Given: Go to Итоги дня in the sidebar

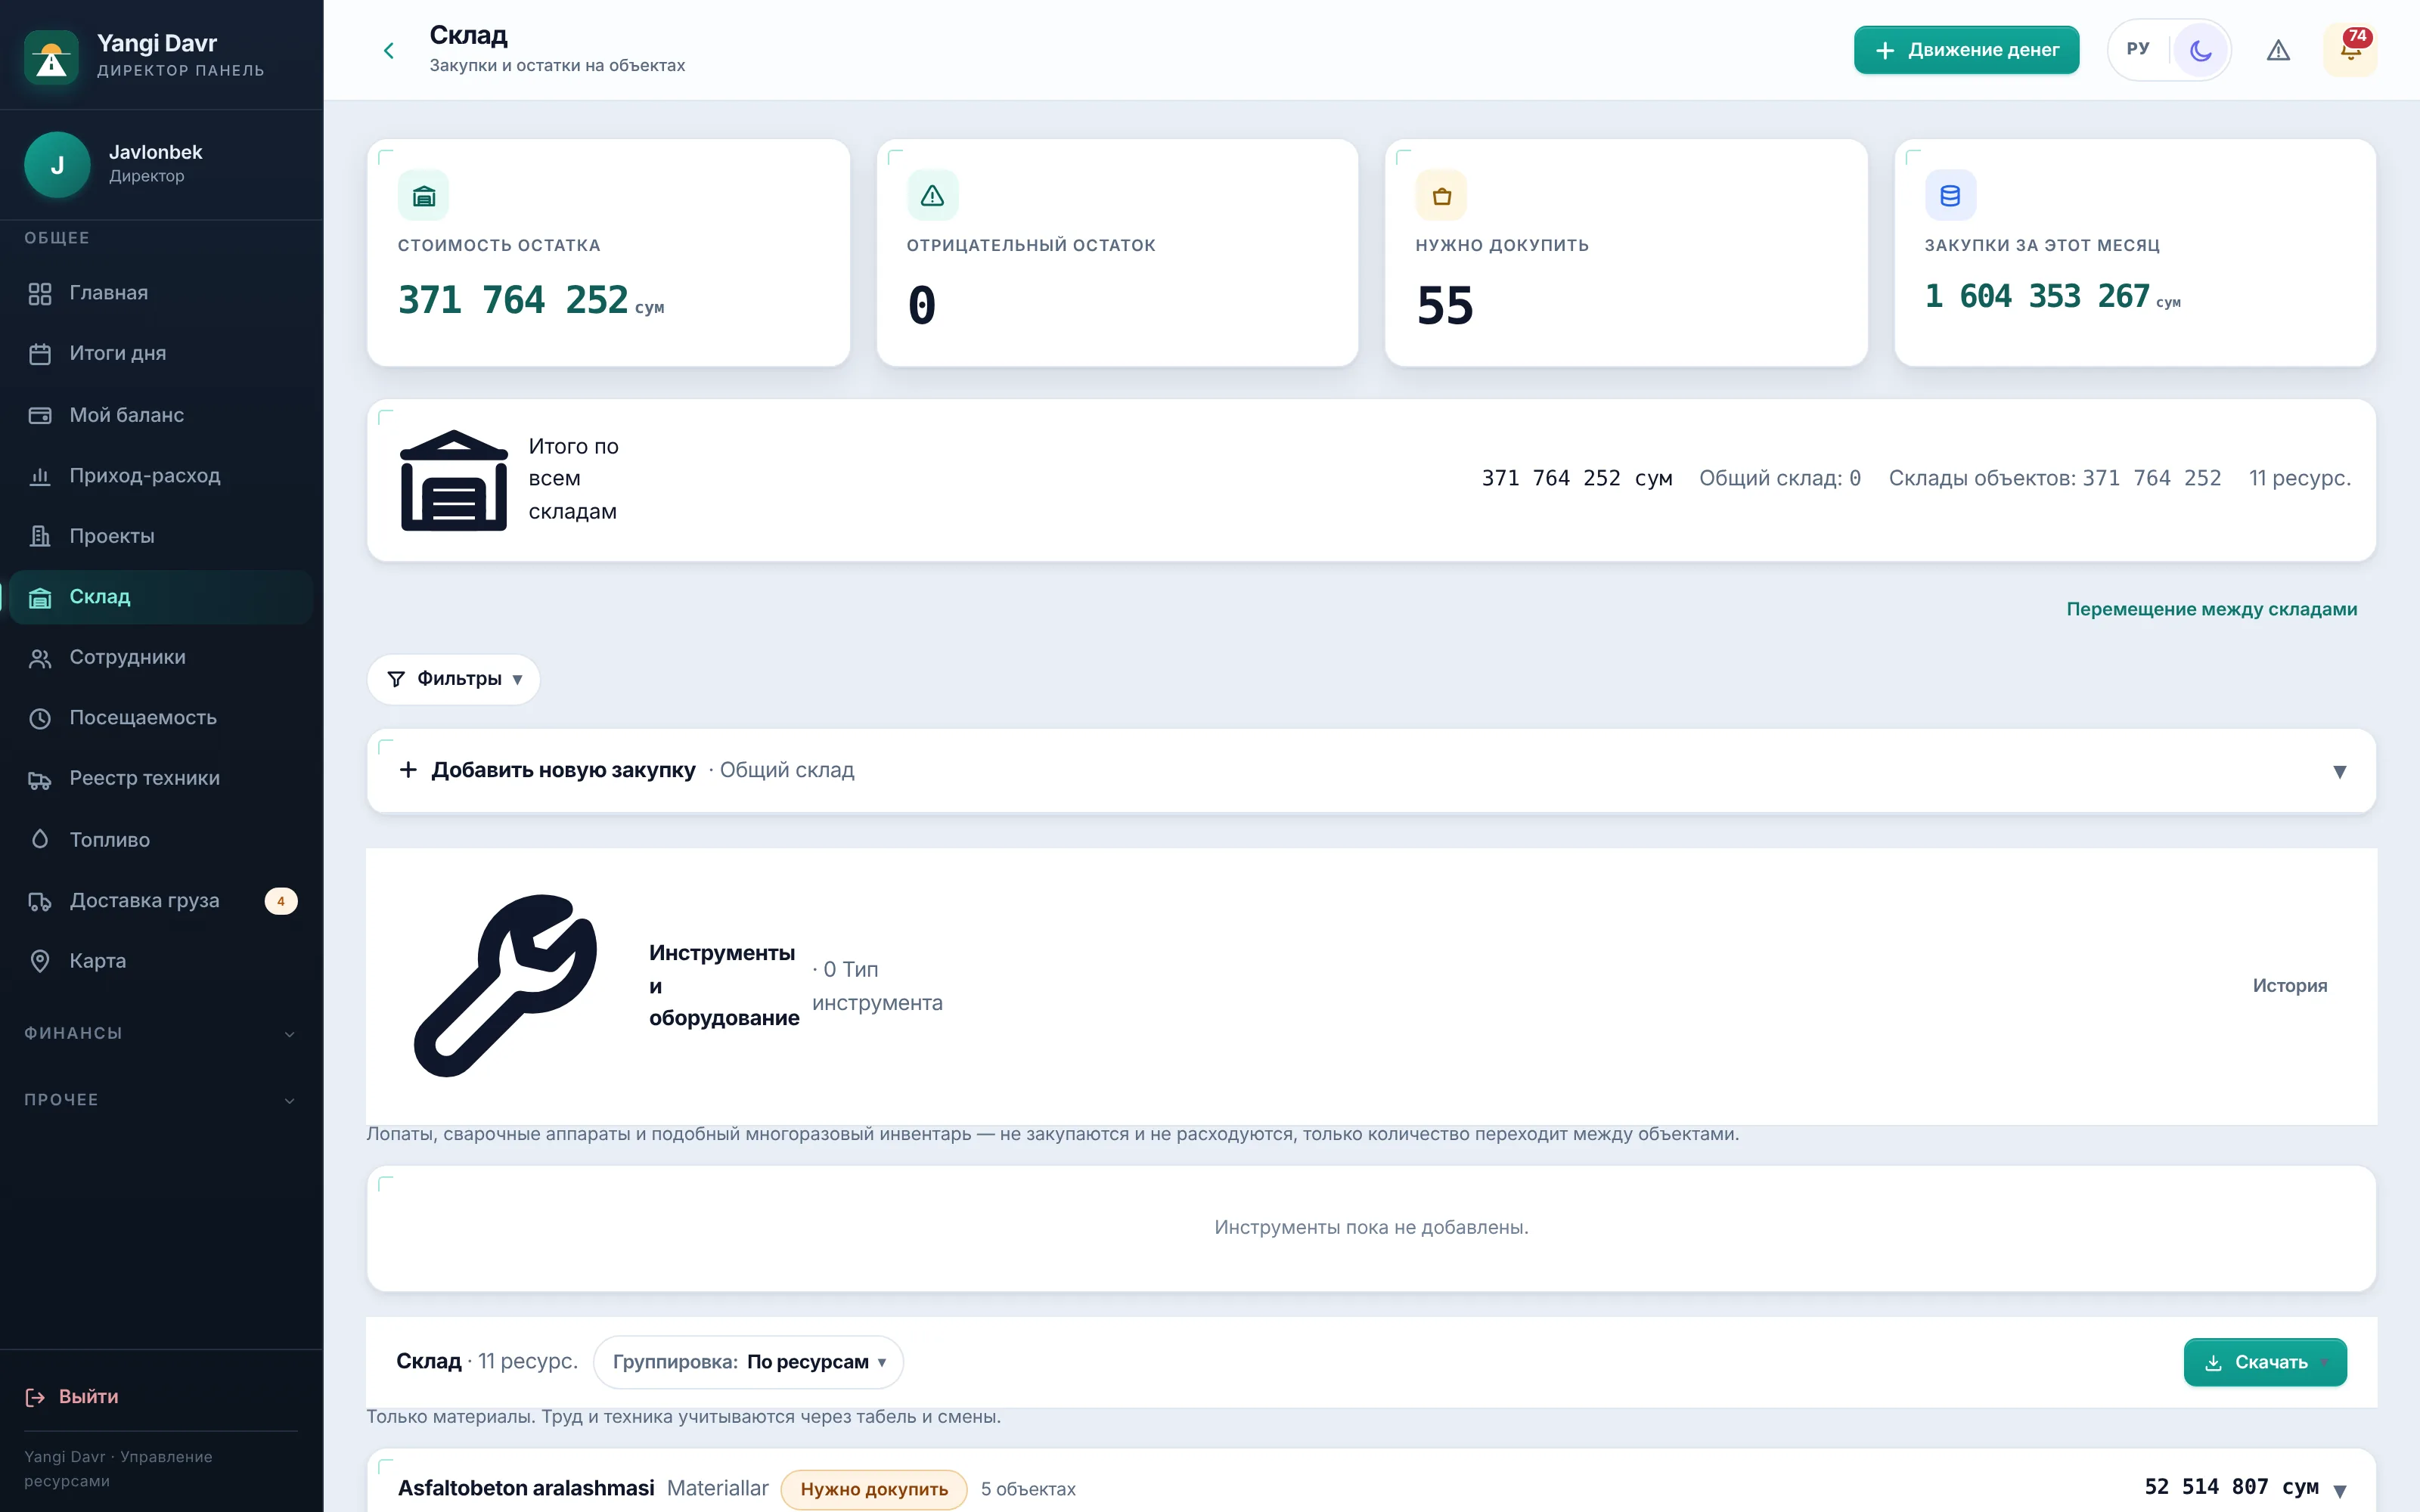Looking at the screenshot, I should [x=161, y=354].
